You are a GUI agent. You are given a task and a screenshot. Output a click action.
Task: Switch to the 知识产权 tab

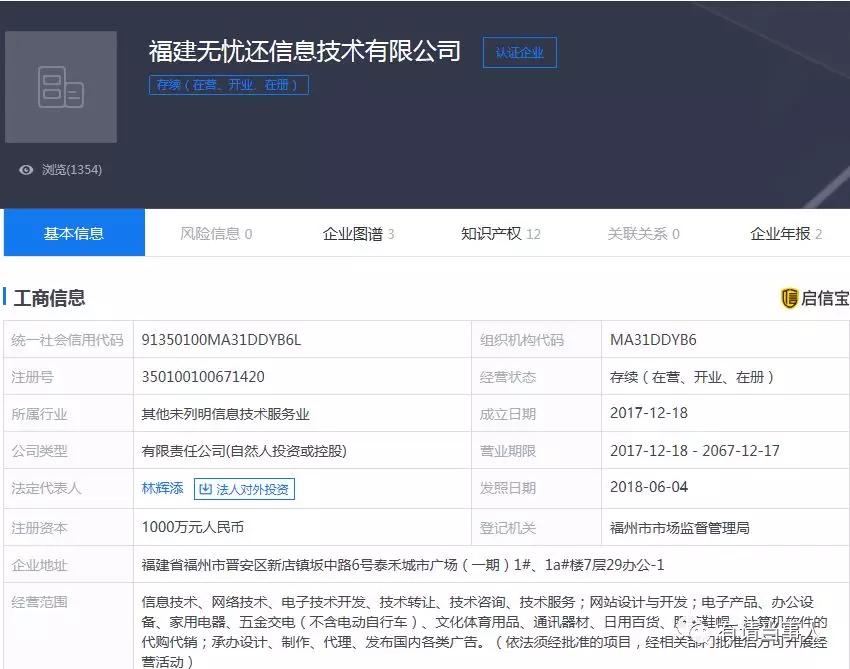point(499,231)
